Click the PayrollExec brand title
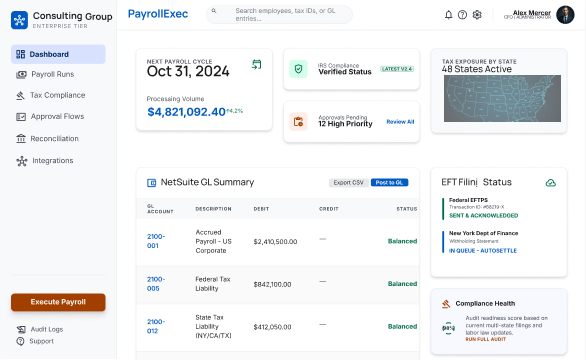Screen dimensions: 586x360 coord(158,14)
